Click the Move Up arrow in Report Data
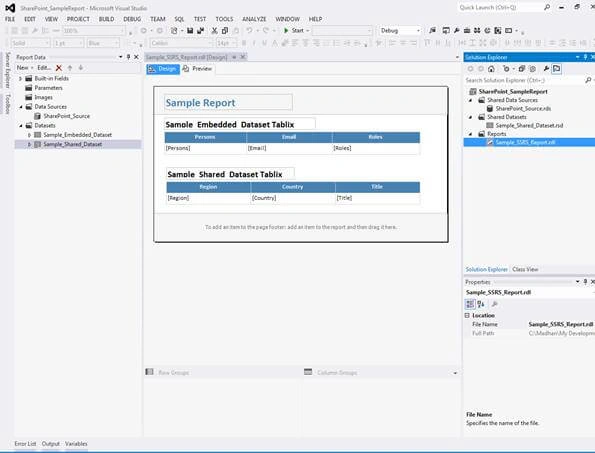Screen dimensions: 595x453 [70, 68]
